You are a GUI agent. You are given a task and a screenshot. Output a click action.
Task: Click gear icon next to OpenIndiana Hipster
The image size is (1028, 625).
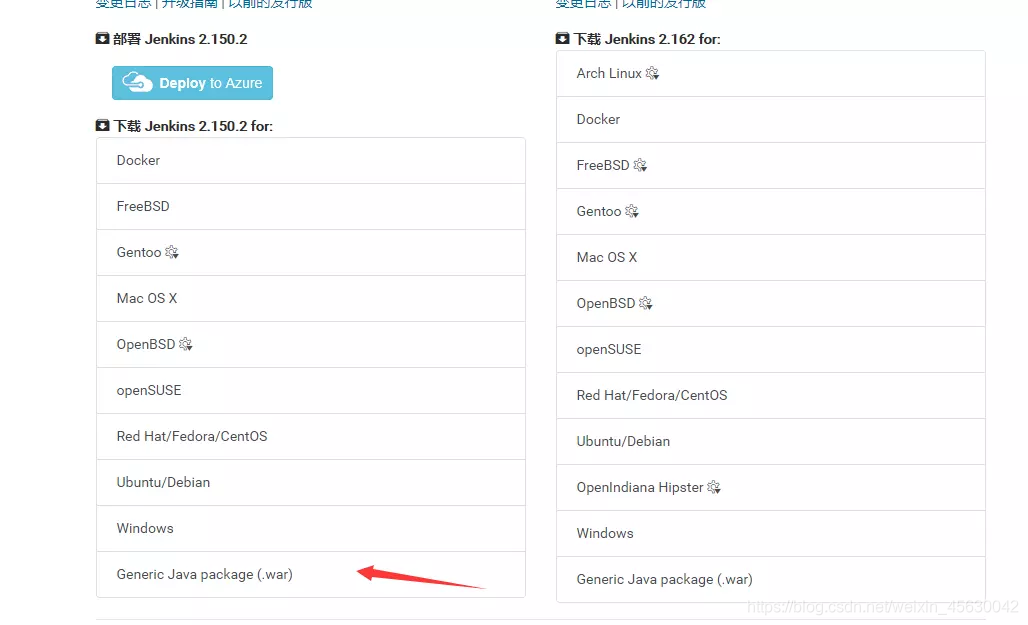click(714, 487)
